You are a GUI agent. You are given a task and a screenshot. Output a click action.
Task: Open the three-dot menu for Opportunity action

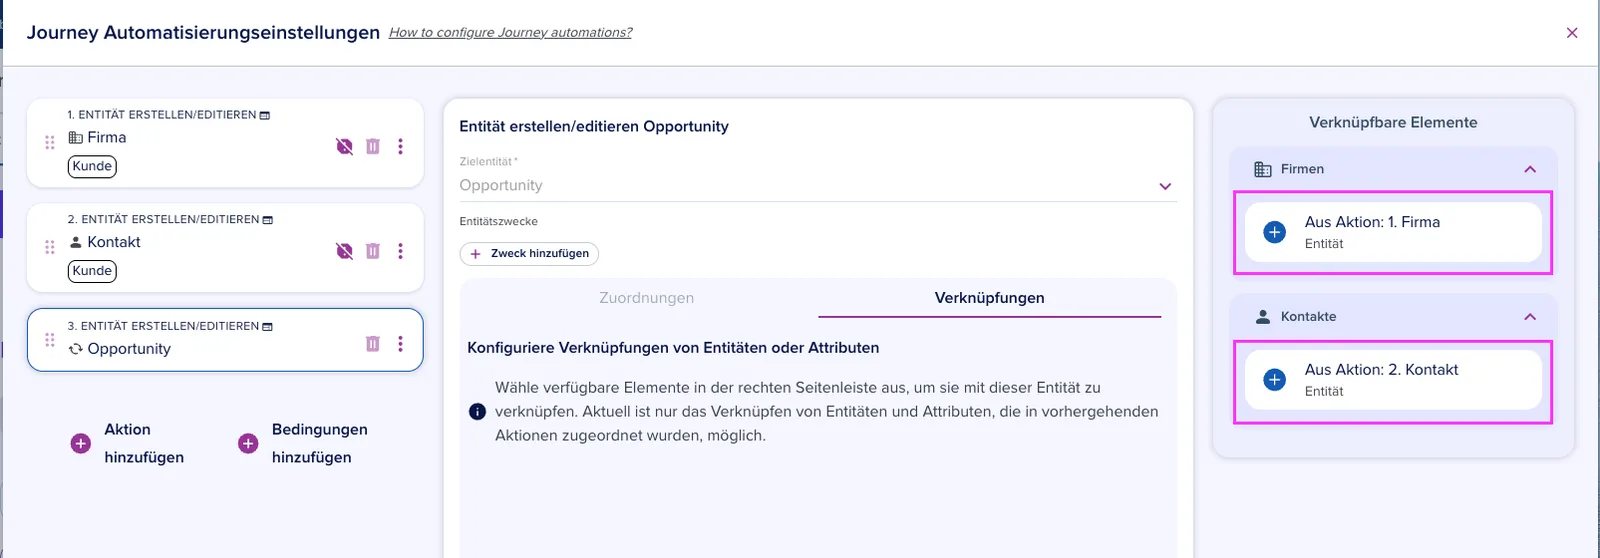click(401, 344)
